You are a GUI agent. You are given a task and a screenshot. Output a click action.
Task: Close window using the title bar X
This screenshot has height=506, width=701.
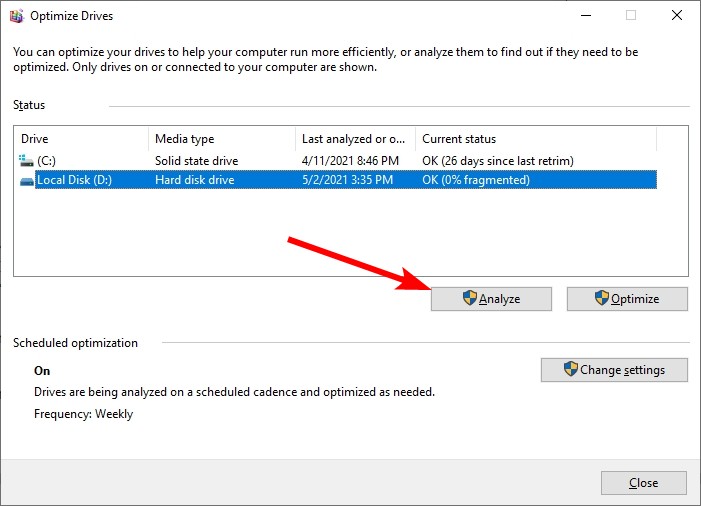676,16
